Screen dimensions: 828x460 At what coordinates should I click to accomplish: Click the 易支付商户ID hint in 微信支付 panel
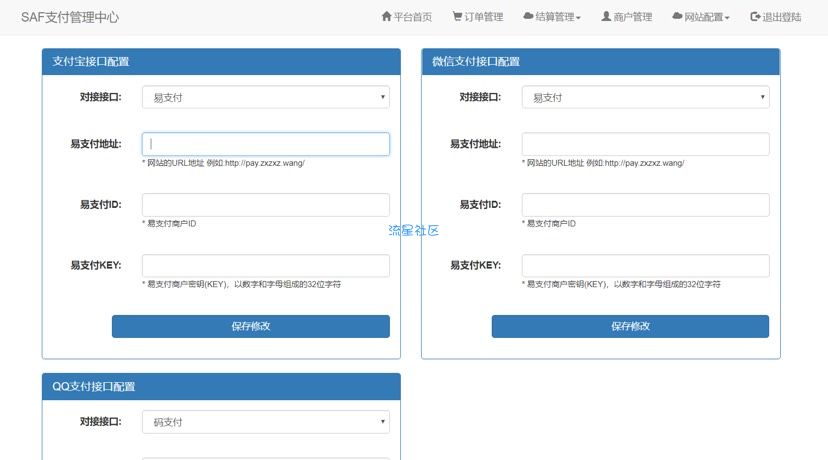[549, 224]
